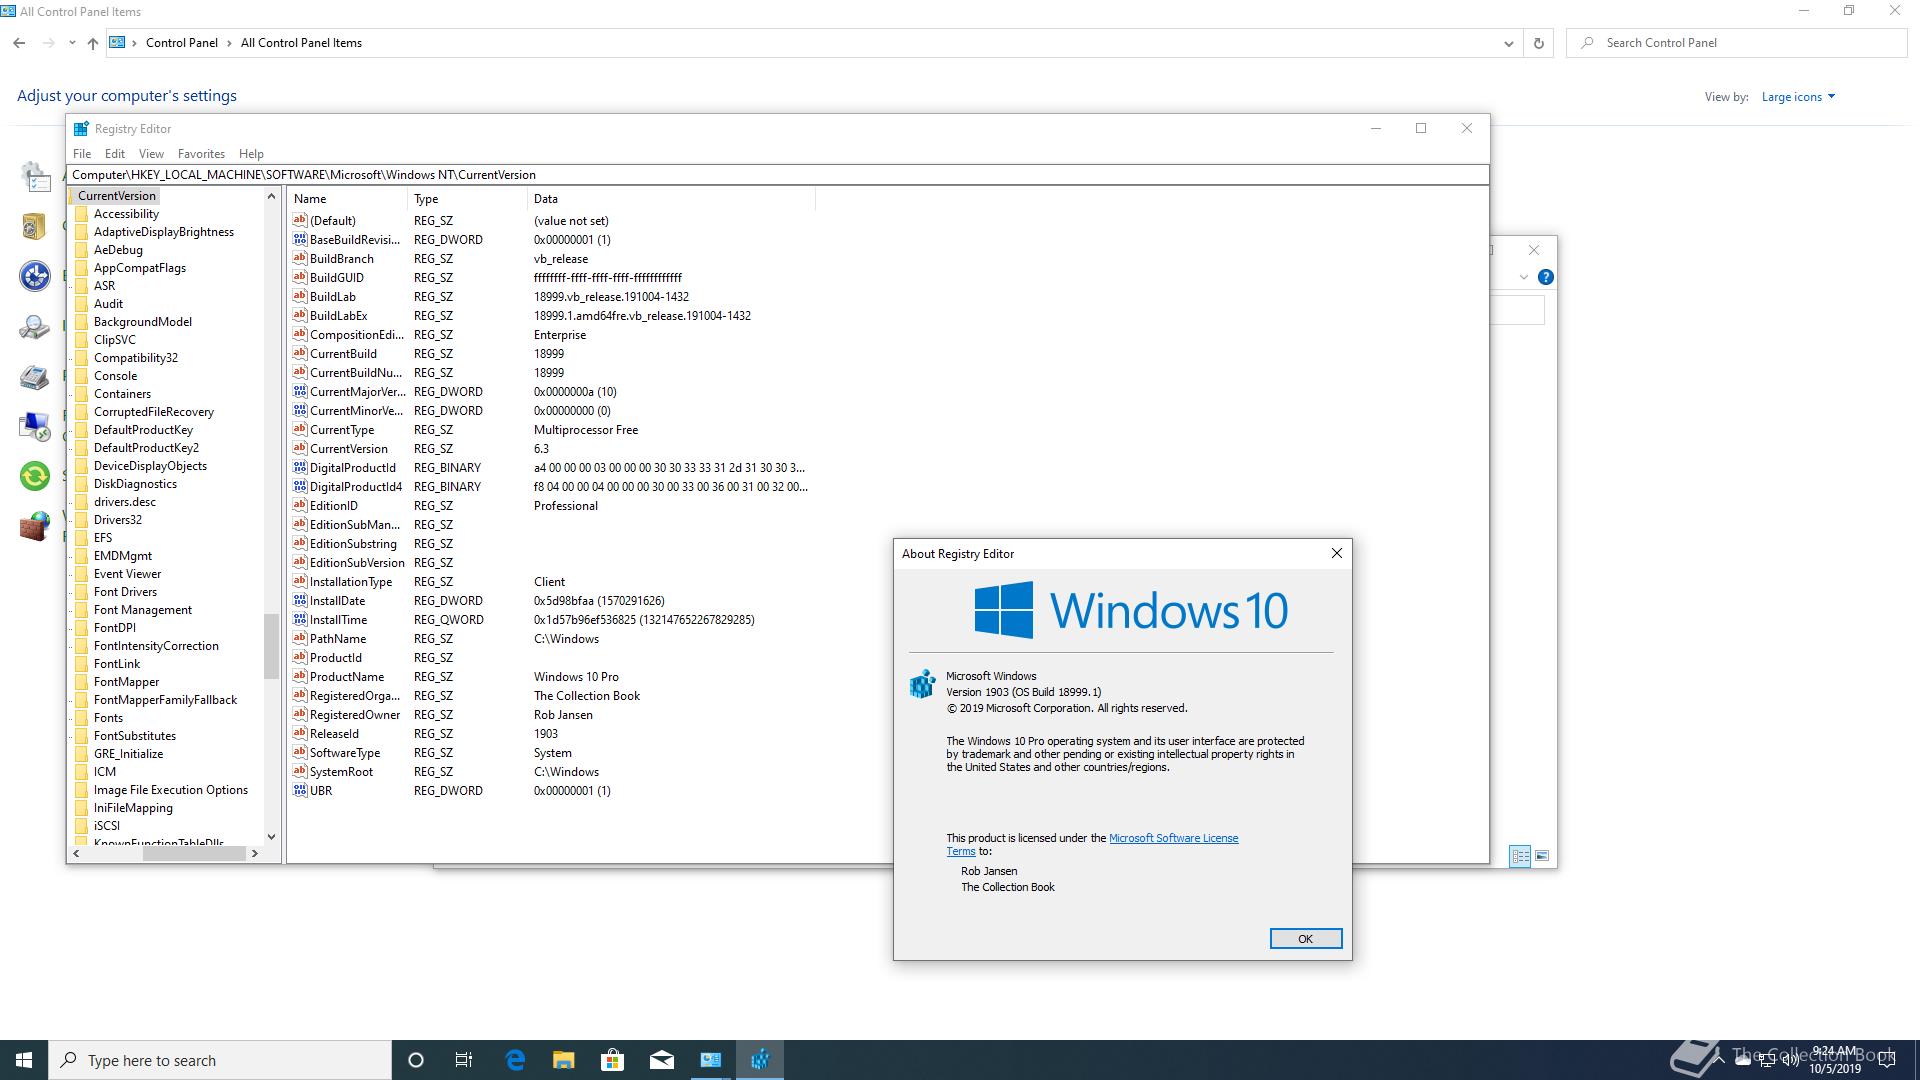Select the DigitalProductId binary value icon

tap(300, 467)
